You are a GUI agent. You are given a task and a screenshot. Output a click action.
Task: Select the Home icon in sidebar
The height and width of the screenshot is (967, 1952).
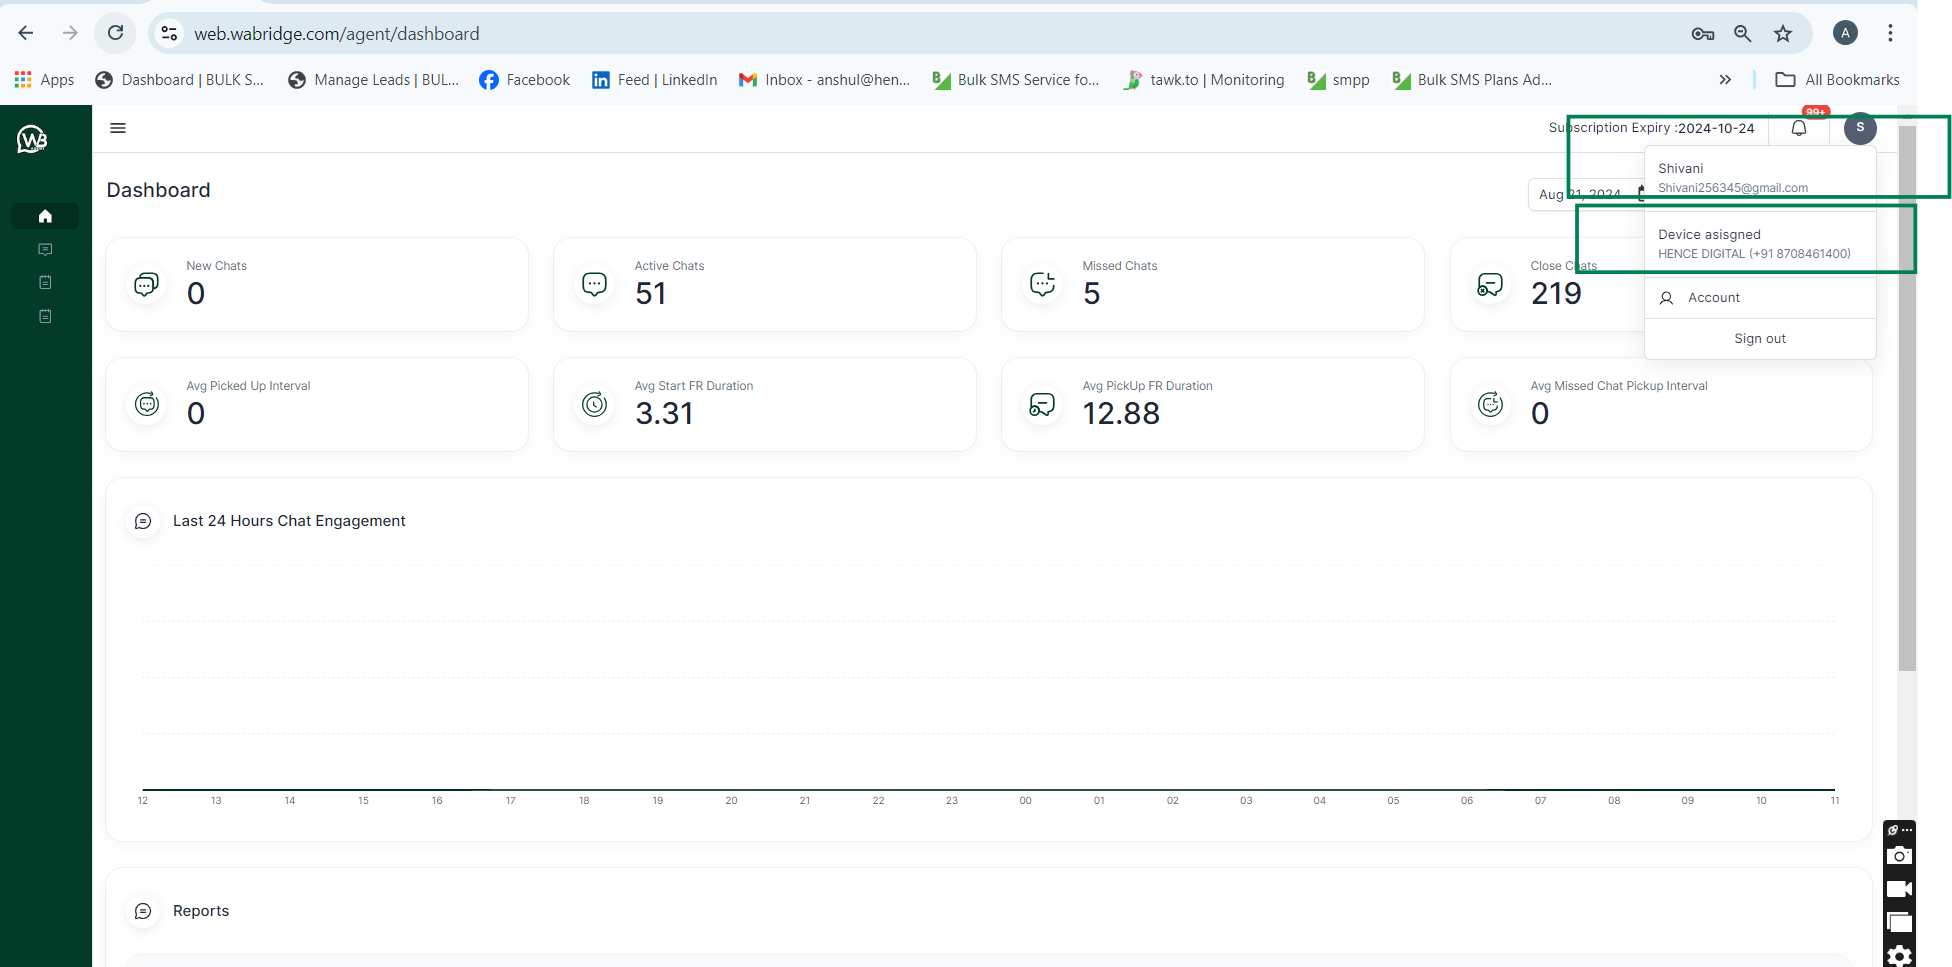(x=45, y=216)
